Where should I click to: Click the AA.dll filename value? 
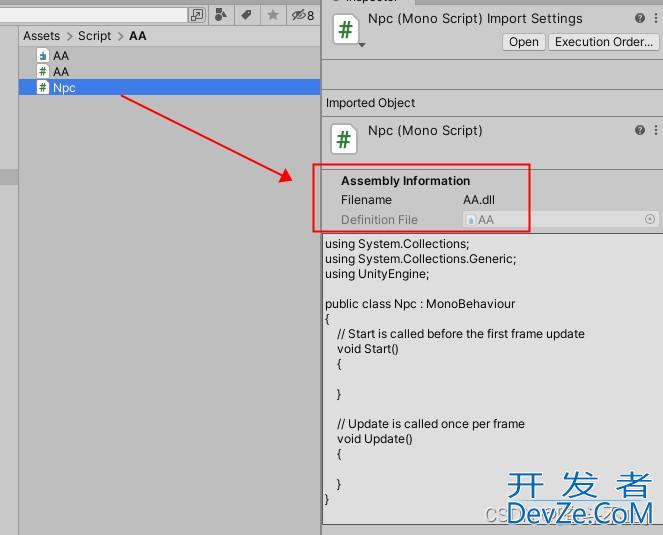point(479,200)
